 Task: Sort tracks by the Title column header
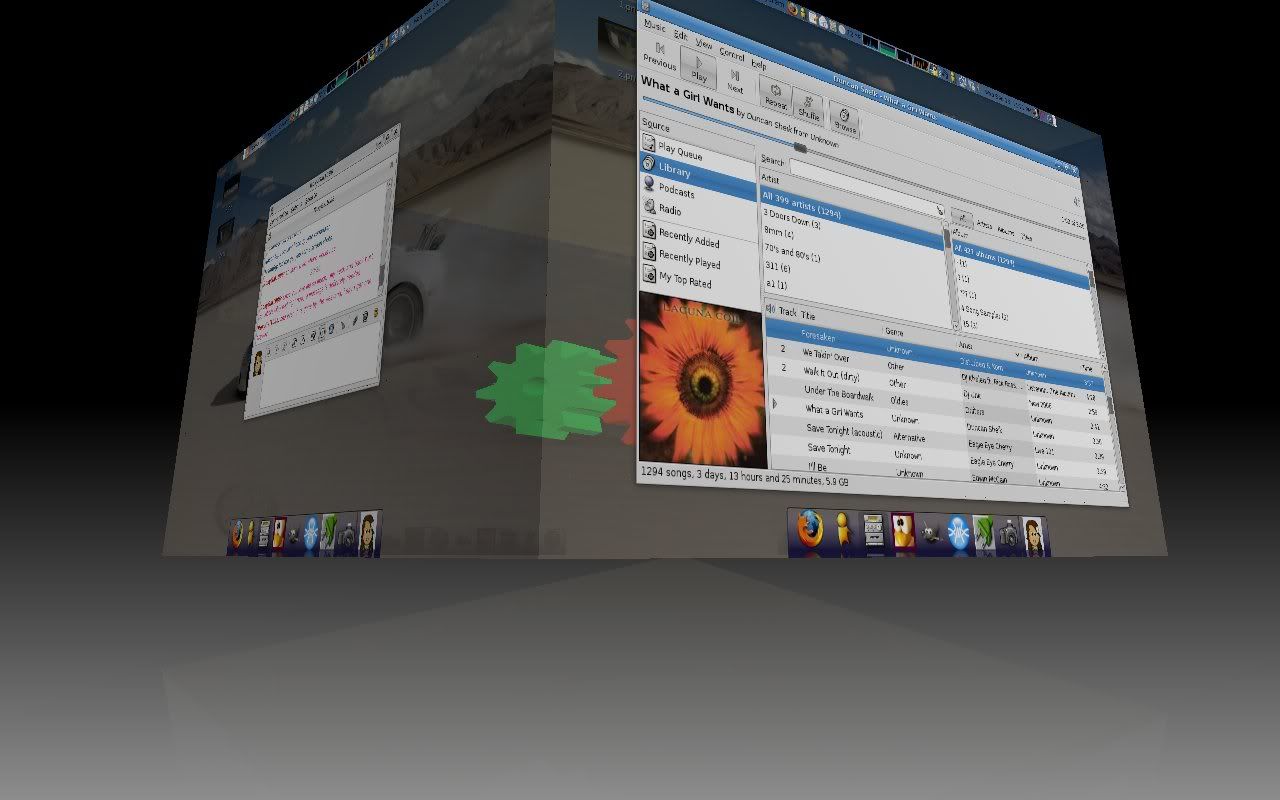[807, 316]
